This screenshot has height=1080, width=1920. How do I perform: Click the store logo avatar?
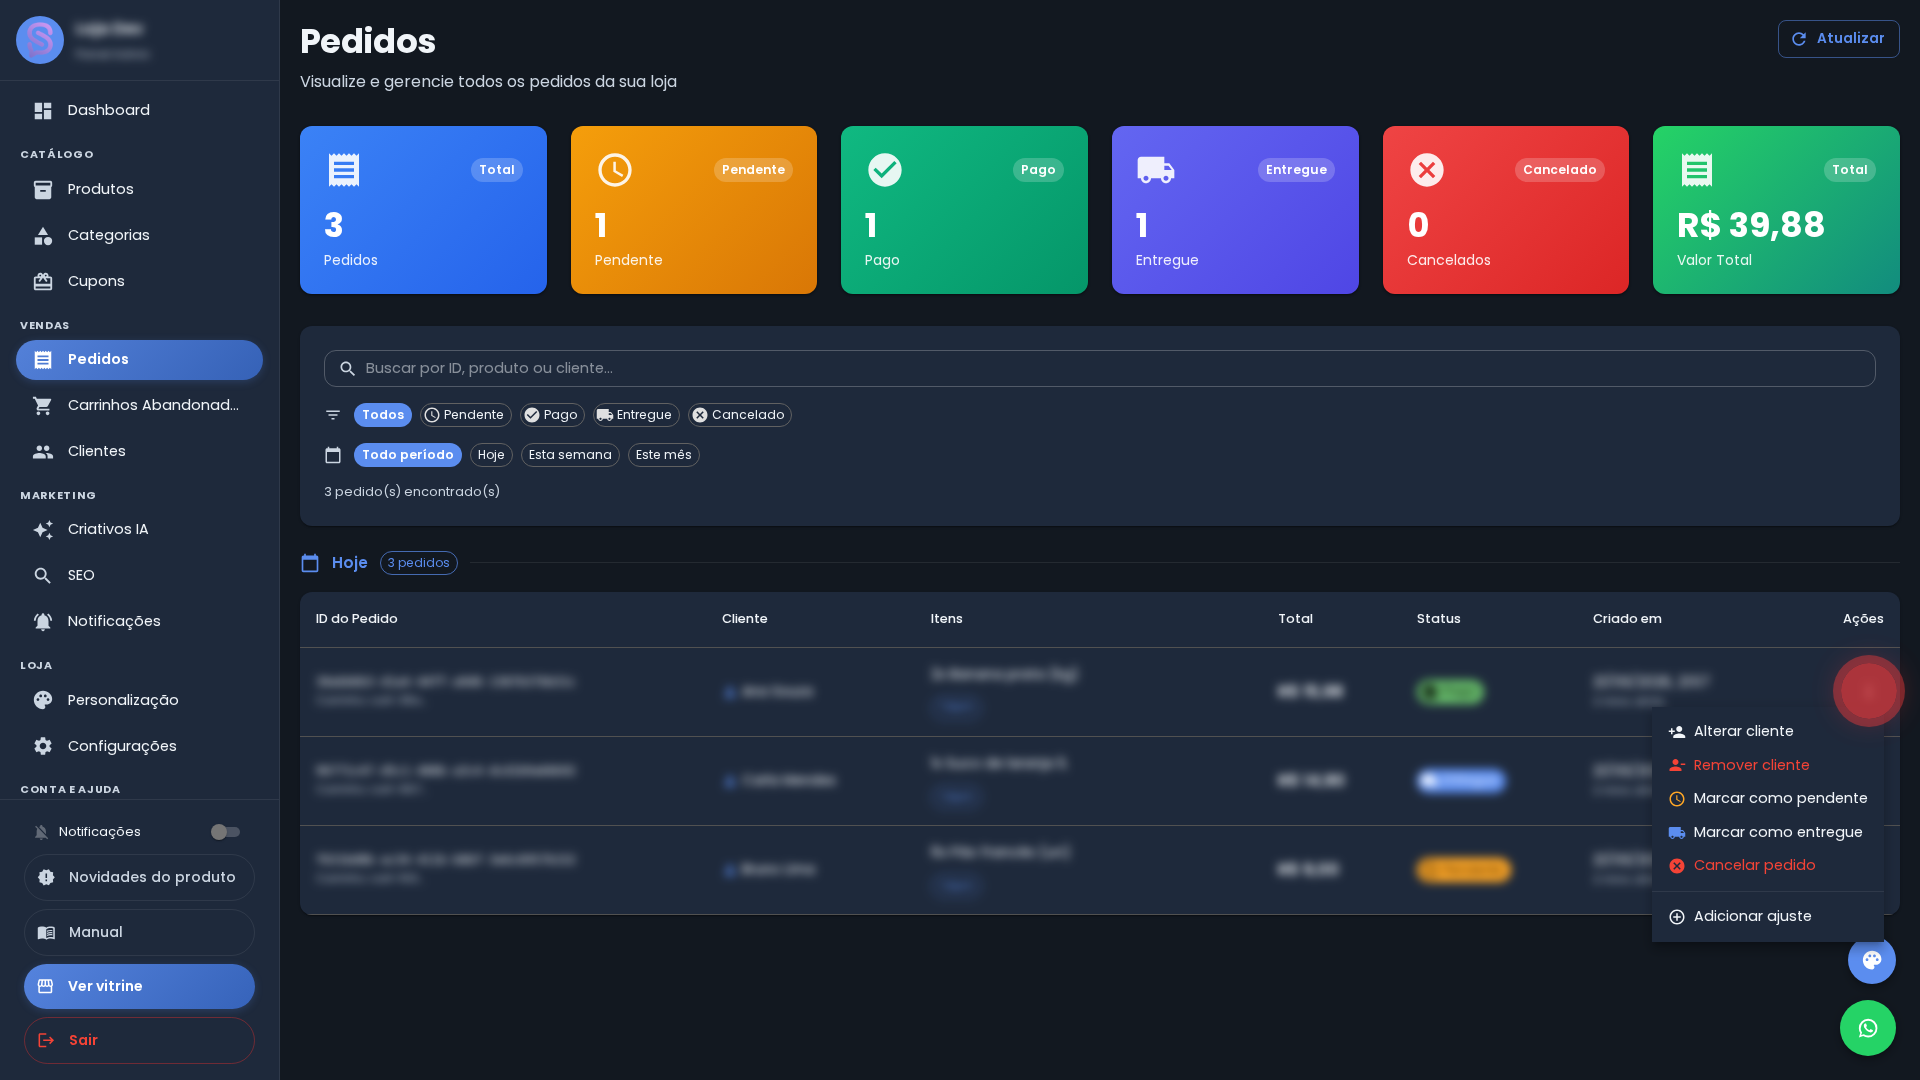click(40, 40)
